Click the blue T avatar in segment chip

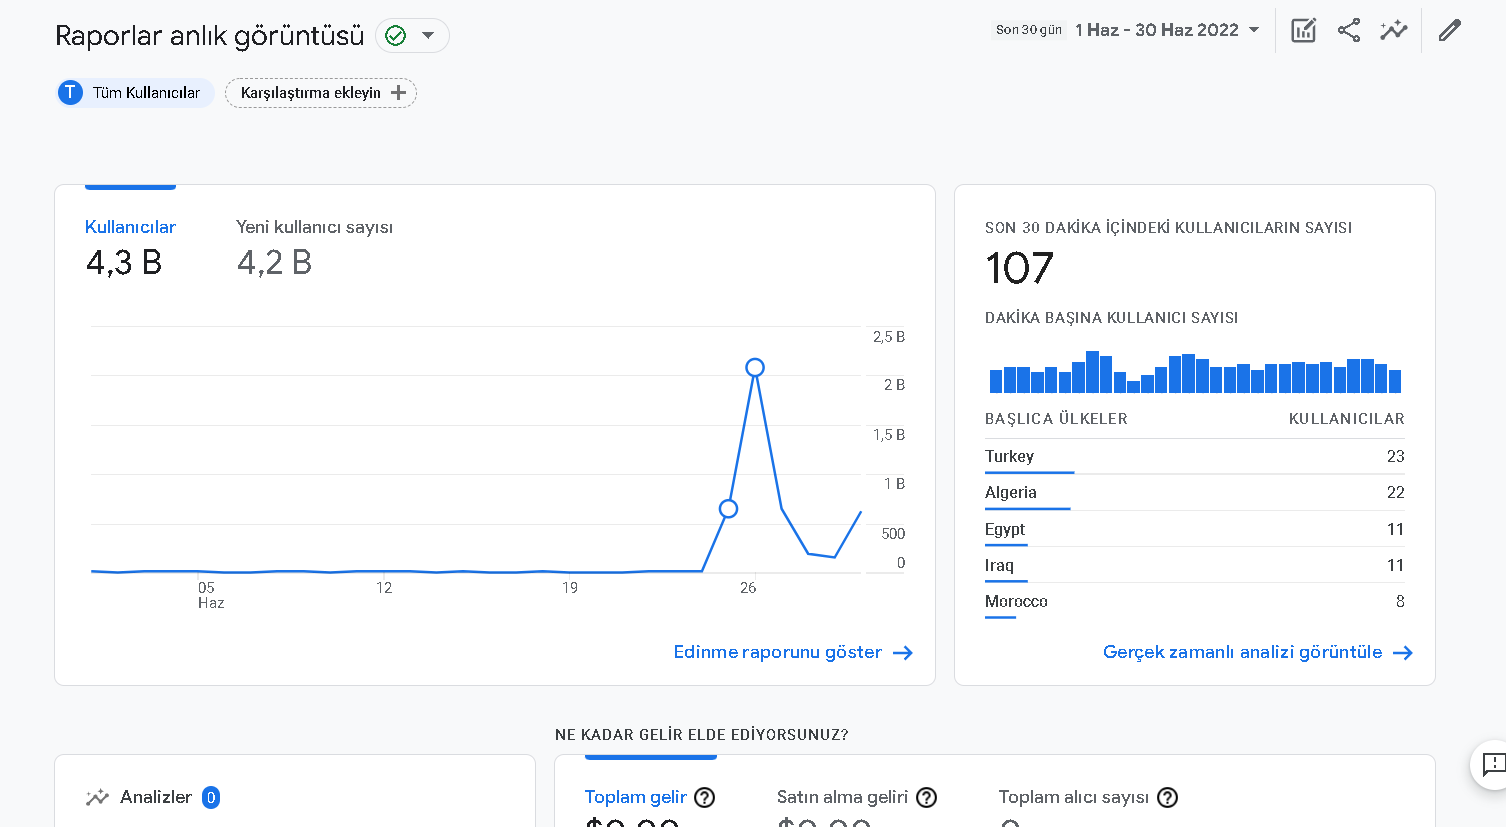[x=70, y=93]
